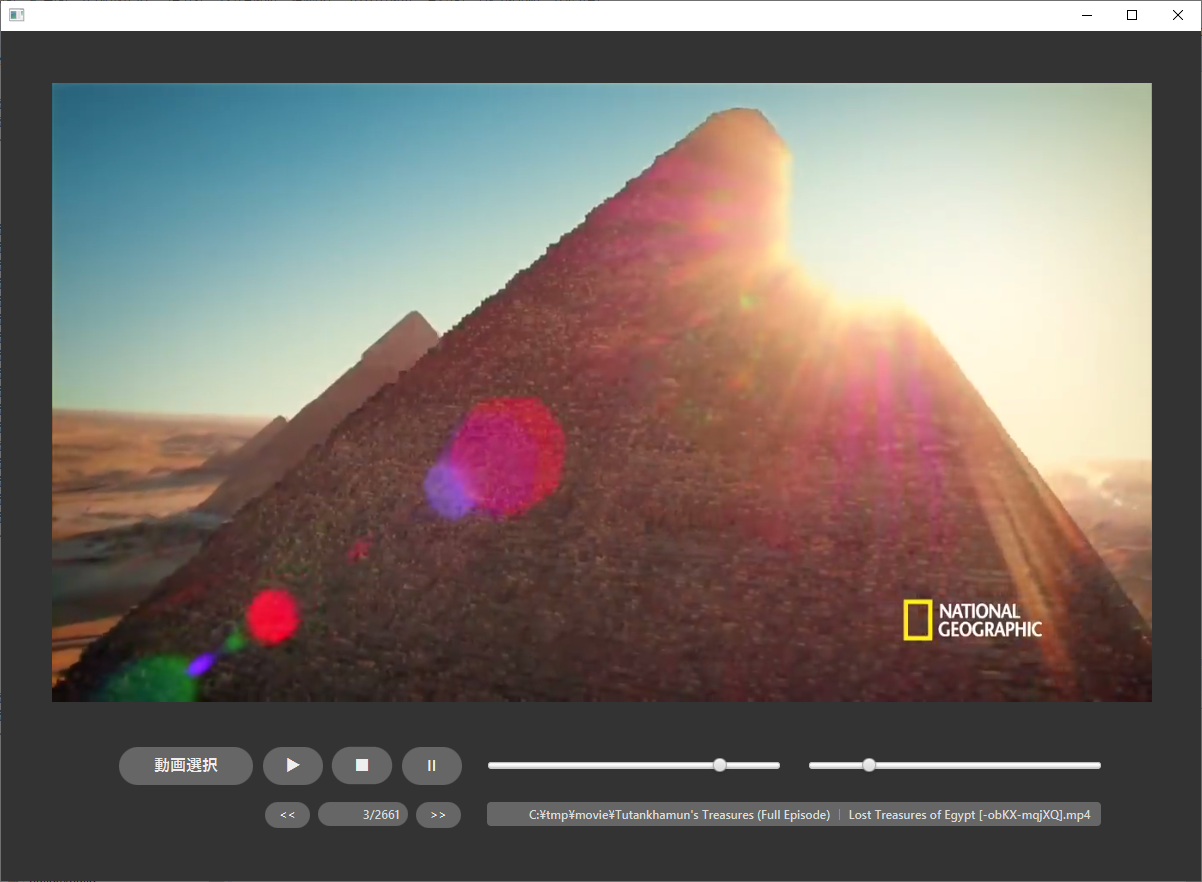Click the right slider's round handle
The image size is (1202, 882).
coord(869,765)
